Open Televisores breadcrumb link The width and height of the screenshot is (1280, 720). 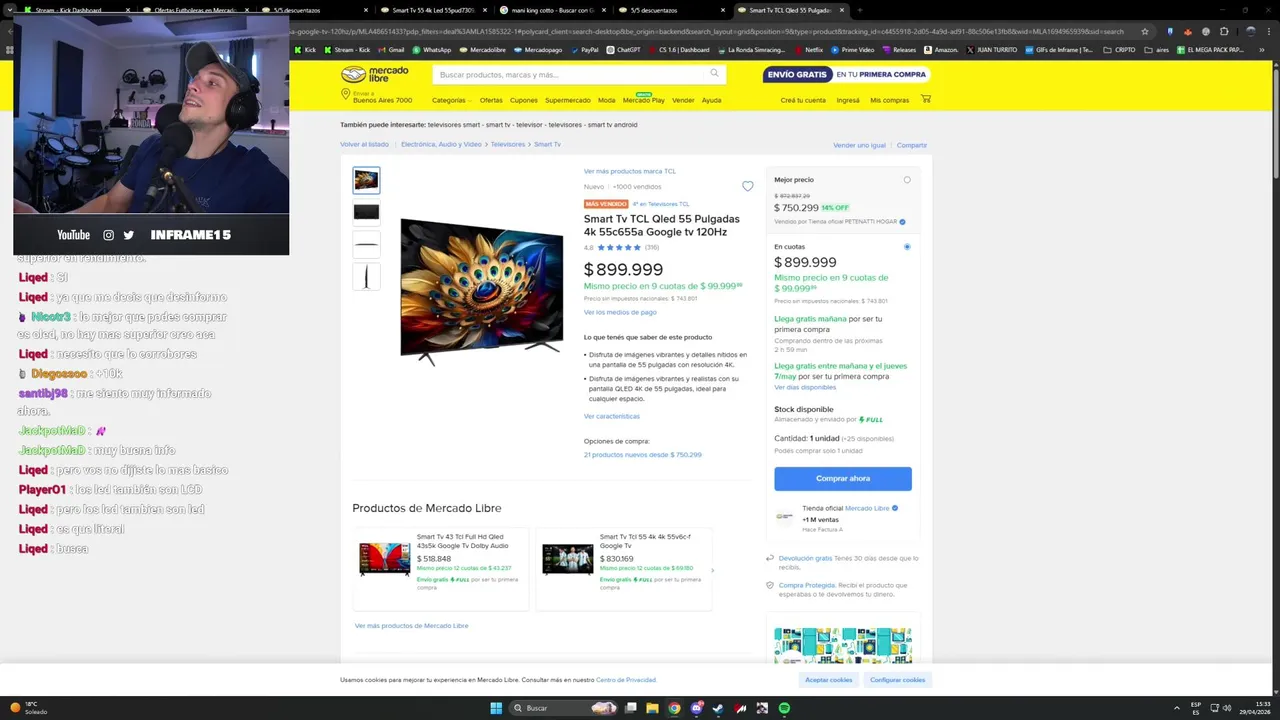pyautogui.click(x=508, y=144)
